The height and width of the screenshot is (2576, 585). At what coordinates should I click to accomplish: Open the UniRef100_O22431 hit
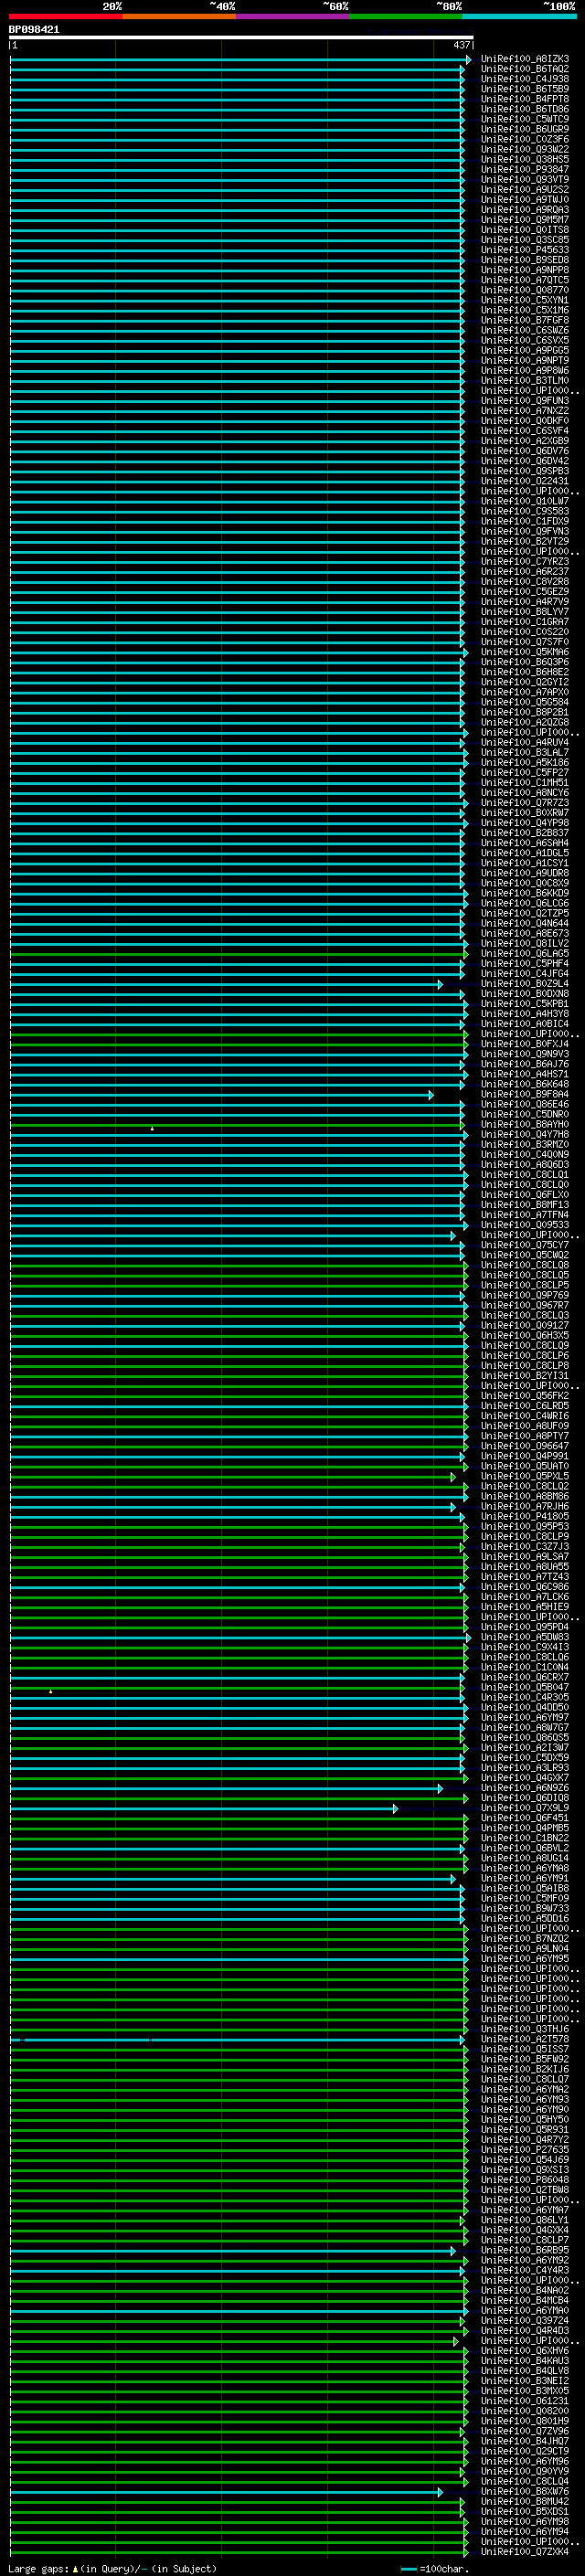[x=525, y=481]
